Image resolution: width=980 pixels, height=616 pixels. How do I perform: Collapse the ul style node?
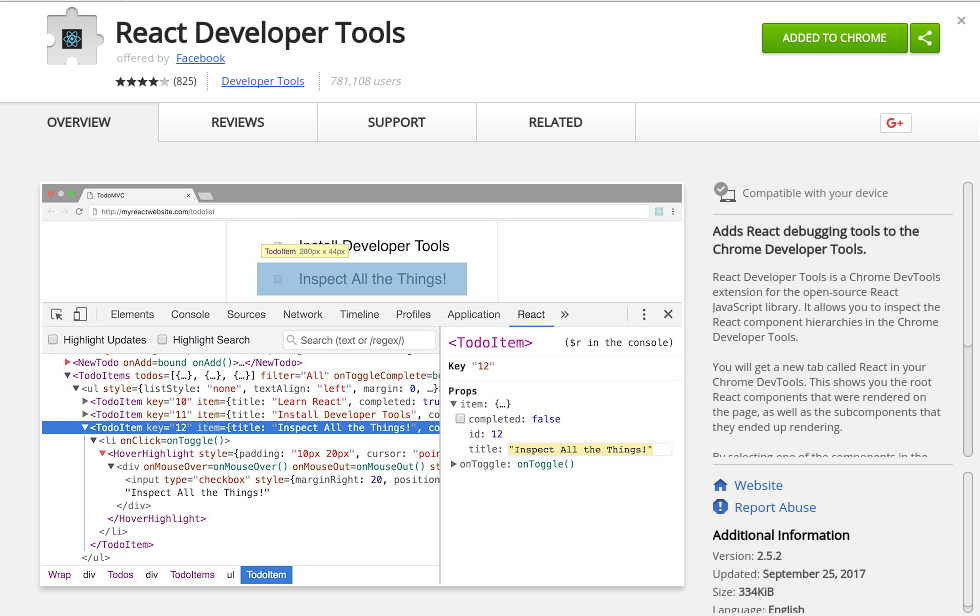click(x=76, y=389)
